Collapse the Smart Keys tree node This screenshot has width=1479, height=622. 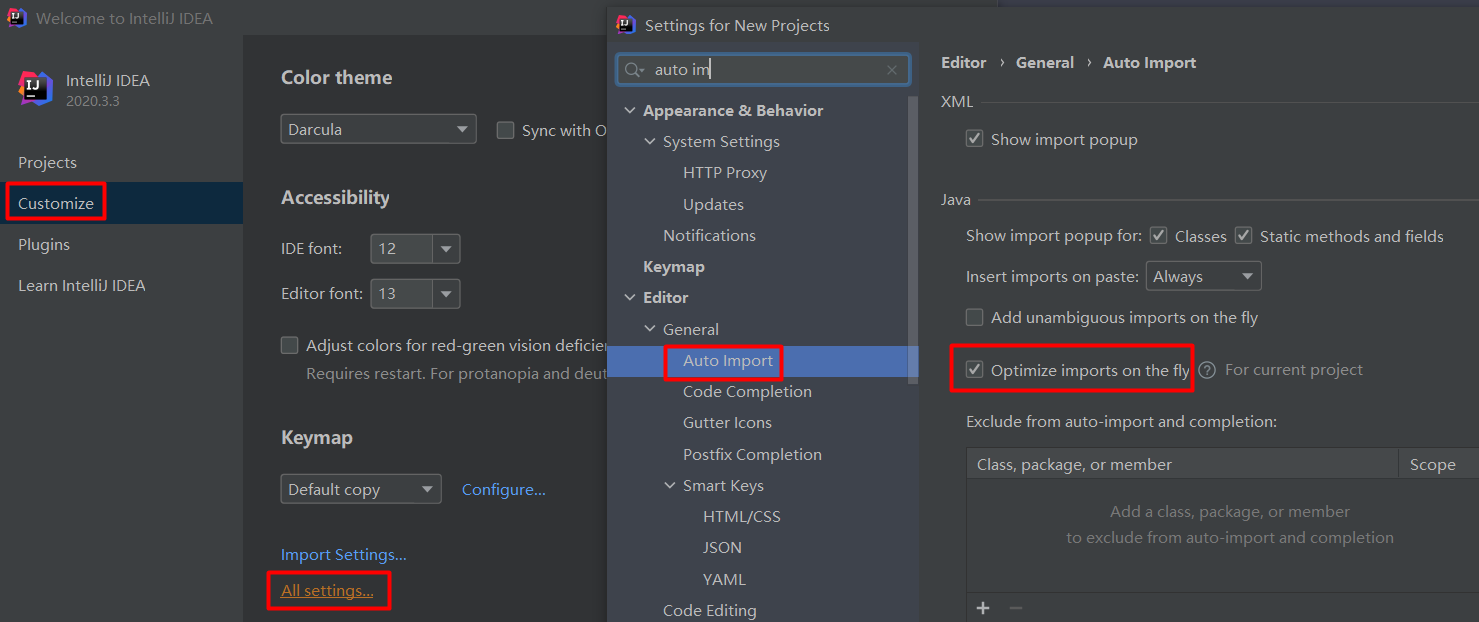pyautogui.click(x=669, y=486)
